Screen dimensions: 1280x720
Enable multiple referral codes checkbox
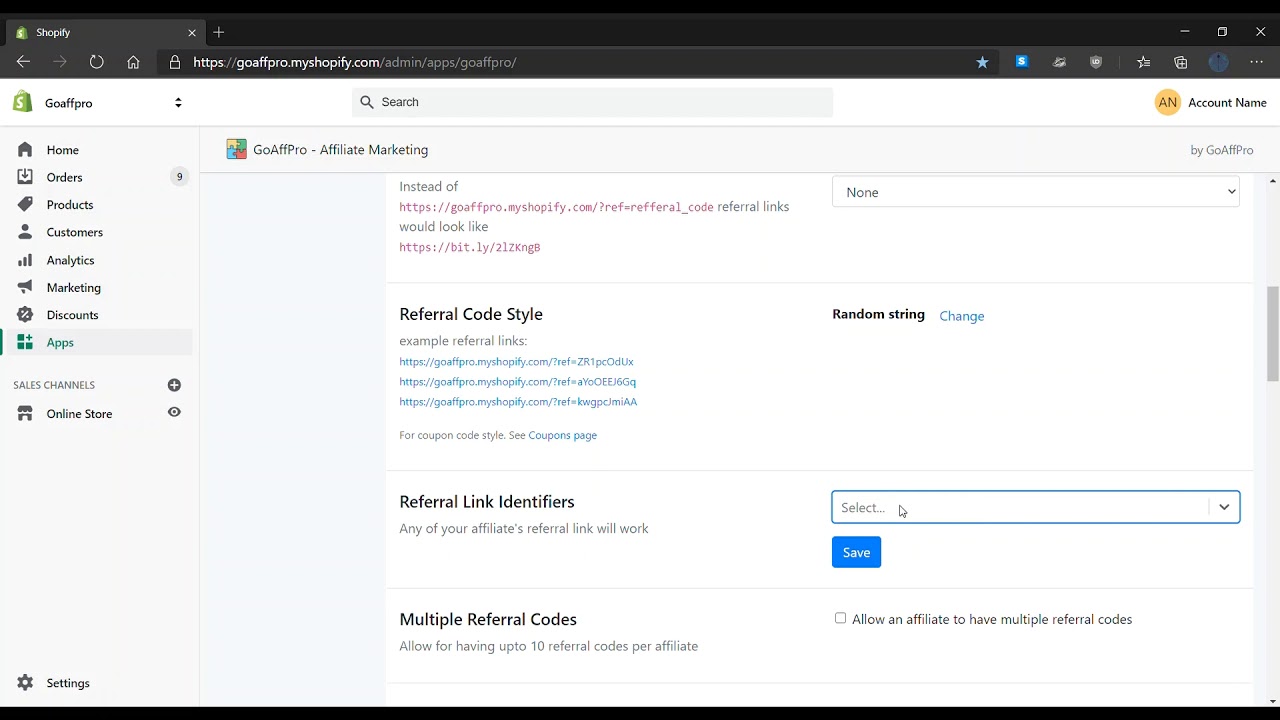(x=840, y=618)
